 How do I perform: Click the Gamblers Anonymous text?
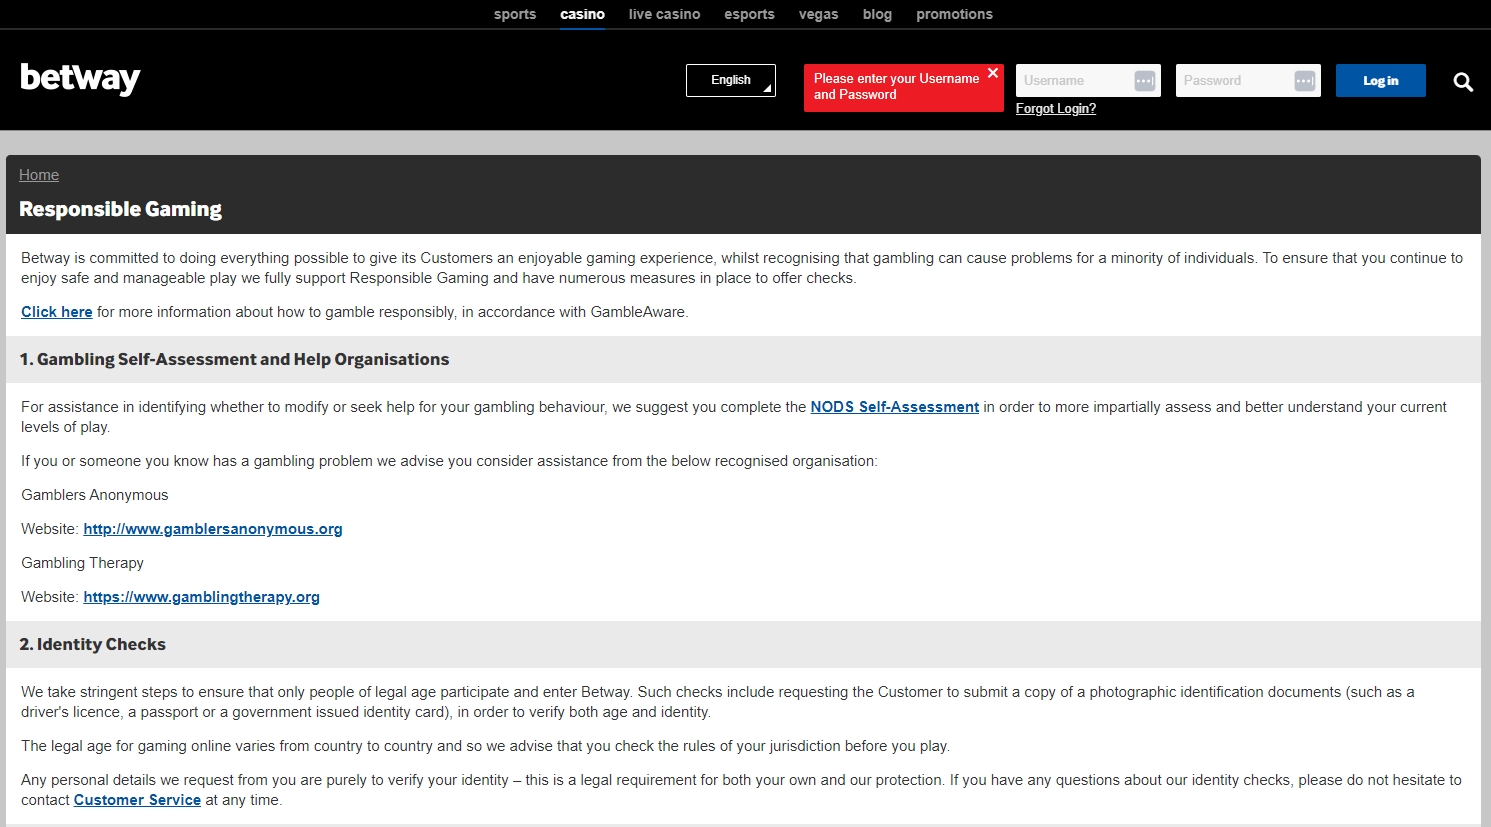point(95,495)
